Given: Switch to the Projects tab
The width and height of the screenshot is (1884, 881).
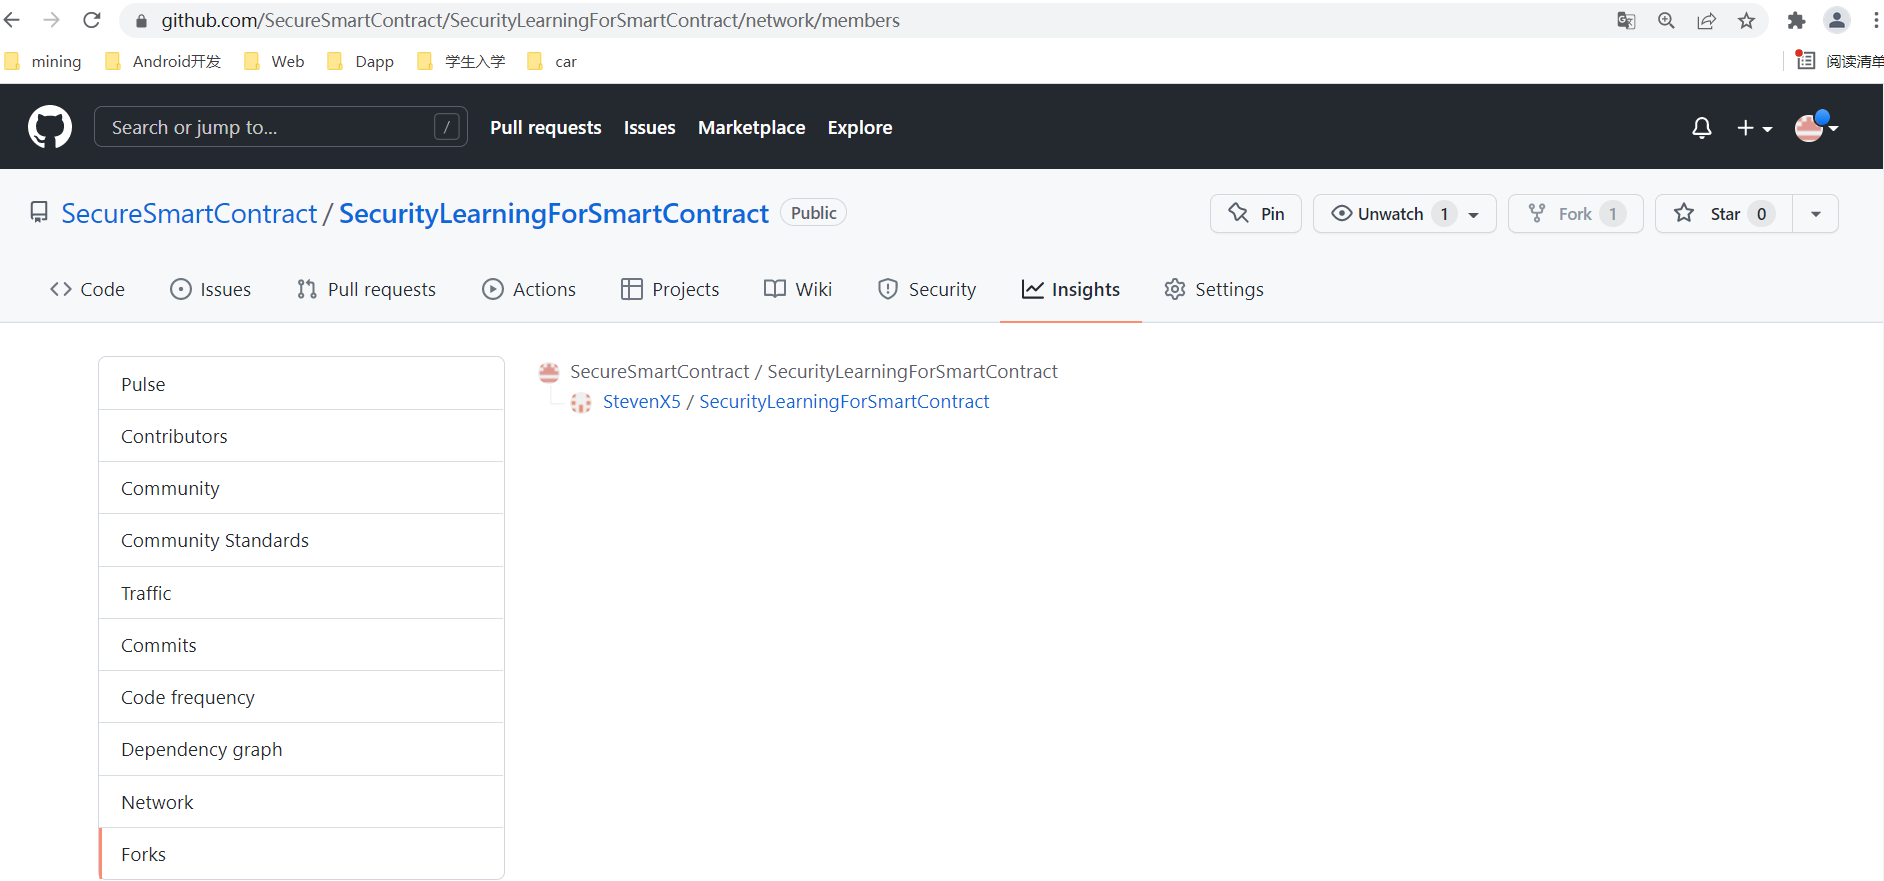Looking at the screenshot, I should [670, 289].
